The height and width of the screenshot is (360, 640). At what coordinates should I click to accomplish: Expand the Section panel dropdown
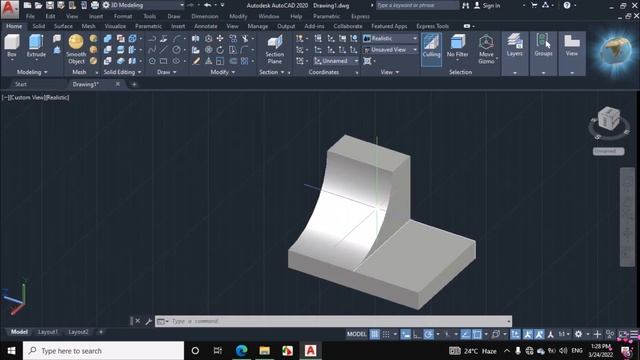[x=271, y=72]
